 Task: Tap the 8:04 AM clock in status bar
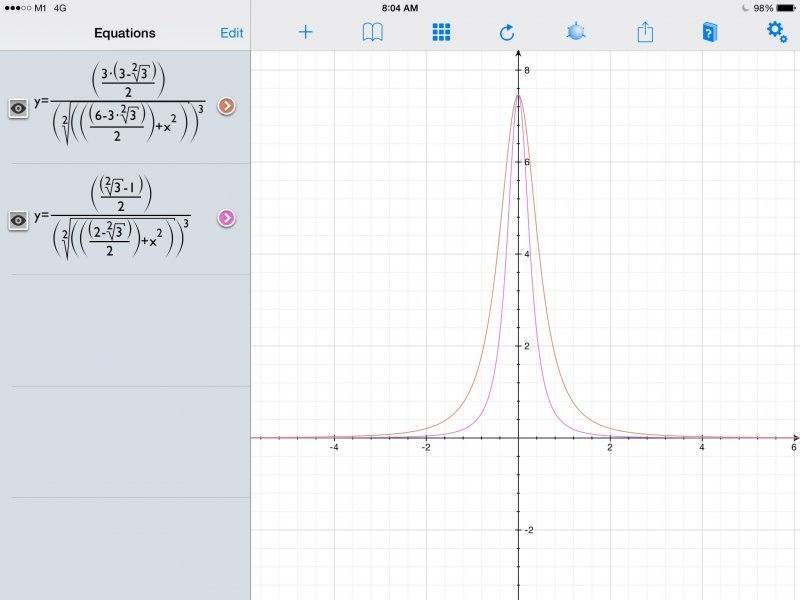coord(399,8)
